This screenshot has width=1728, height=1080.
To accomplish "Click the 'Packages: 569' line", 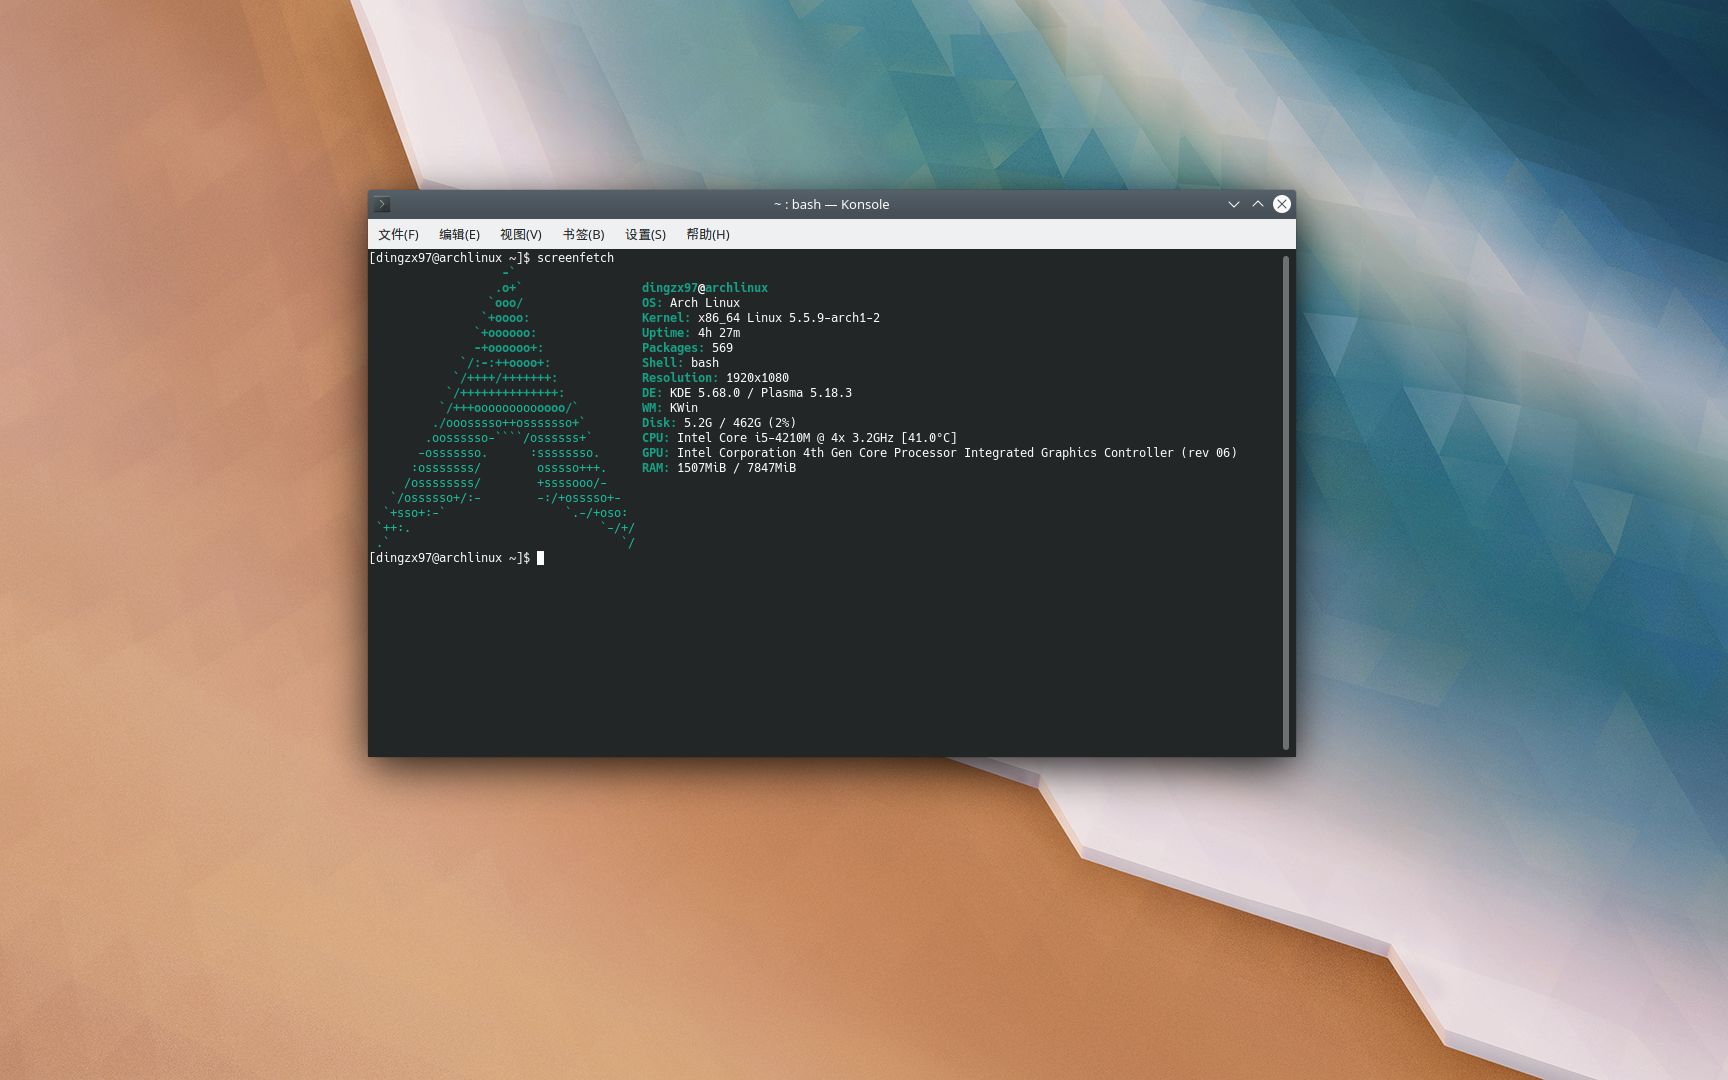I will tap(687, 348).
